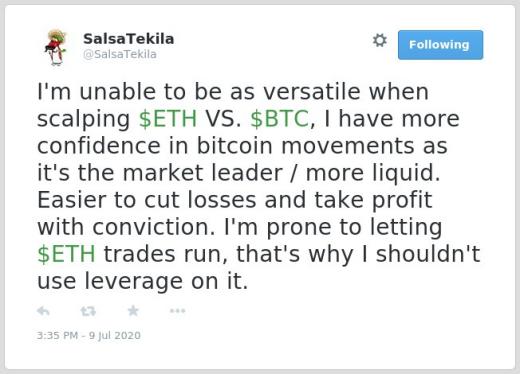Open the $BTC cashtag link
The image size is (520, 374).
(279, 119)
